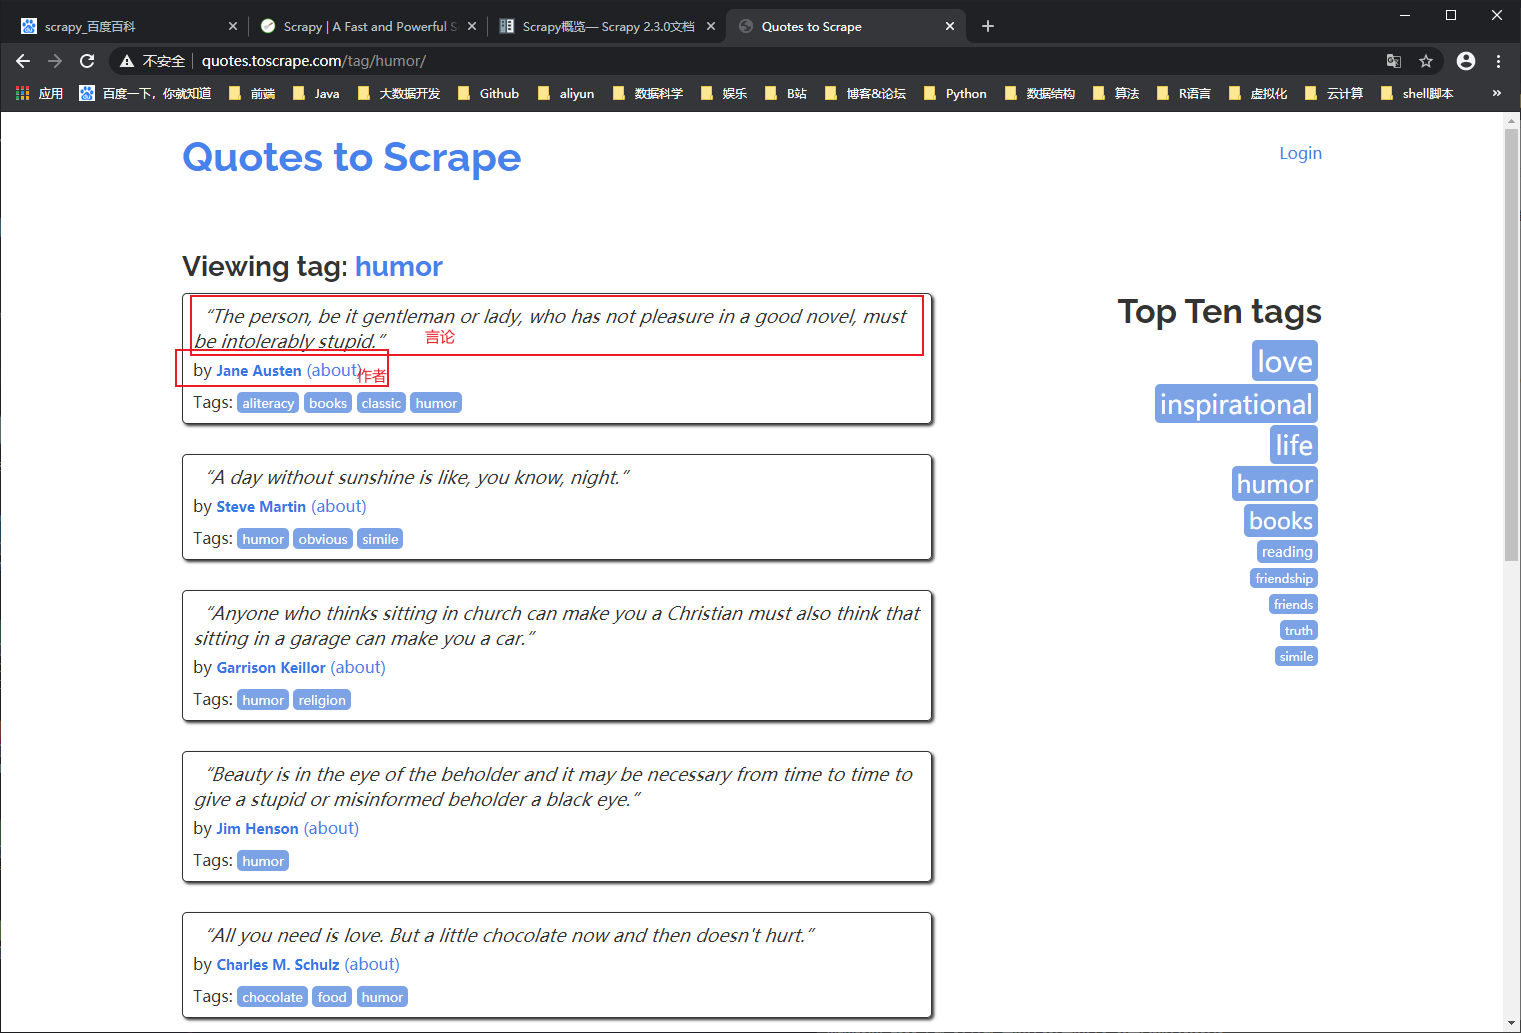Screen dimensions: 1521x1033
Task: Select love in Top Ten tags
Action: tap(1285, 361)
